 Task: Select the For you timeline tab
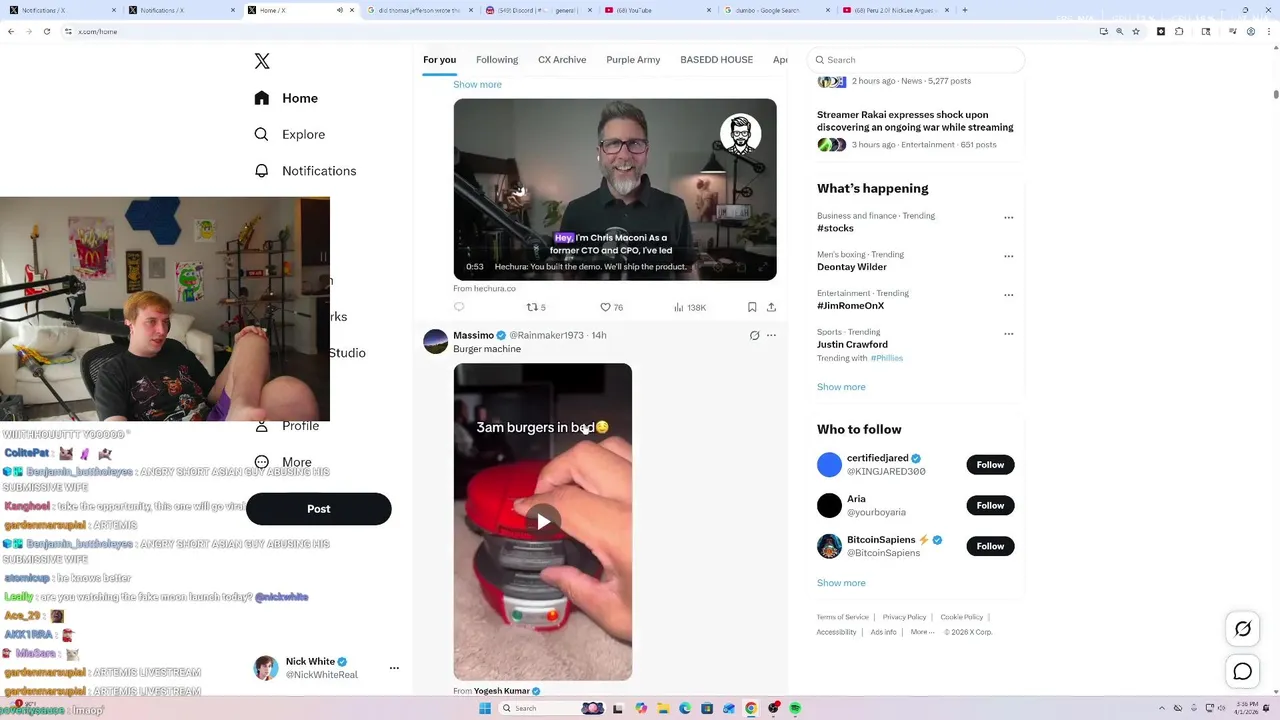[439, 60]
